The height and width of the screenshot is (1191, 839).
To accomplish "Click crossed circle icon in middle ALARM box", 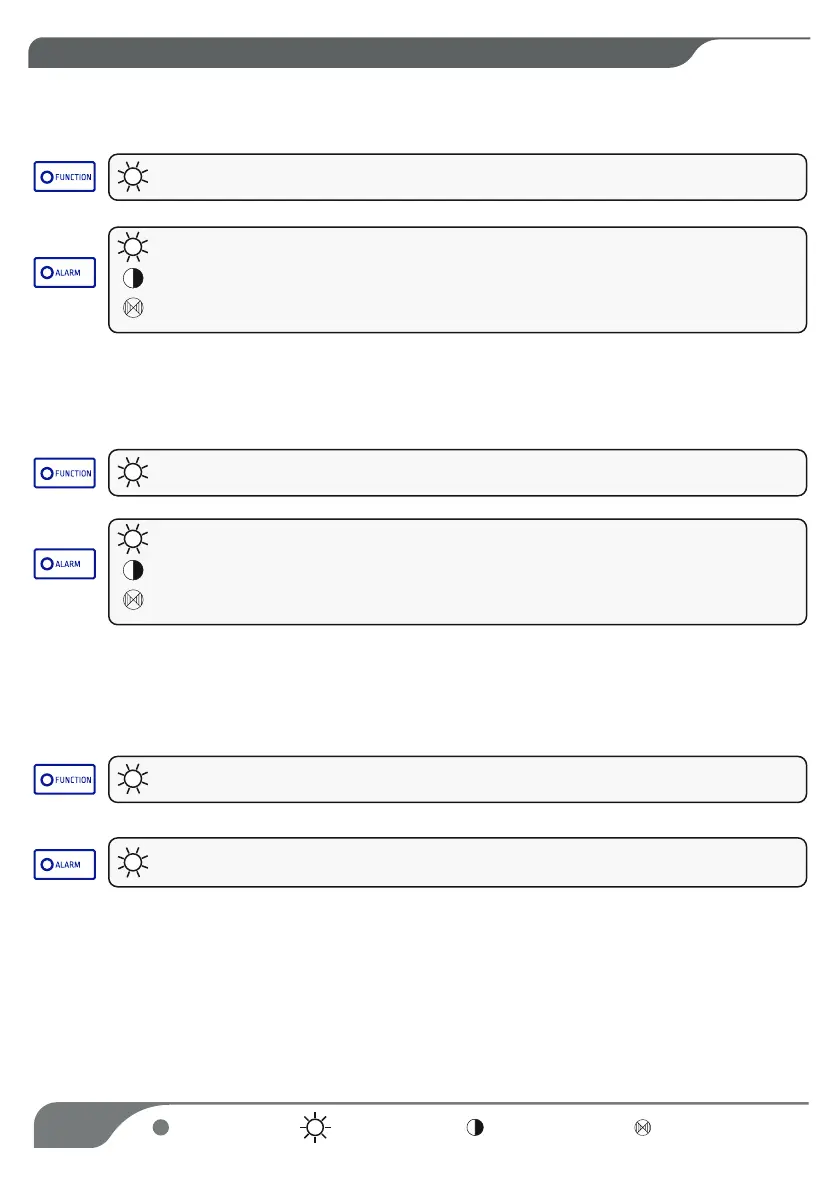I will pos(132,601).
